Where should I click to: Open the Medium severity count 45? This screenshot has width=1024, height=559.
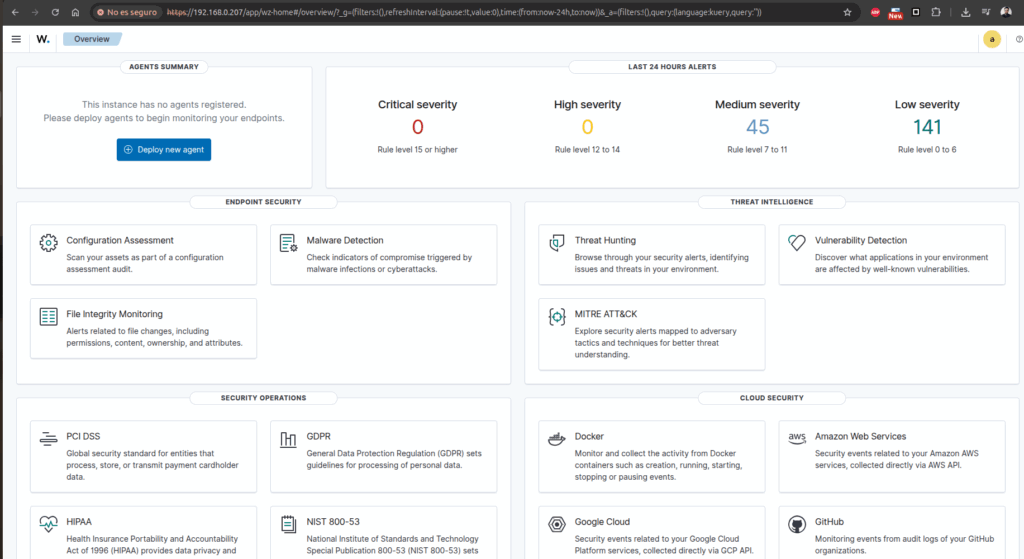pyautogui.click(x=757, y=127)
